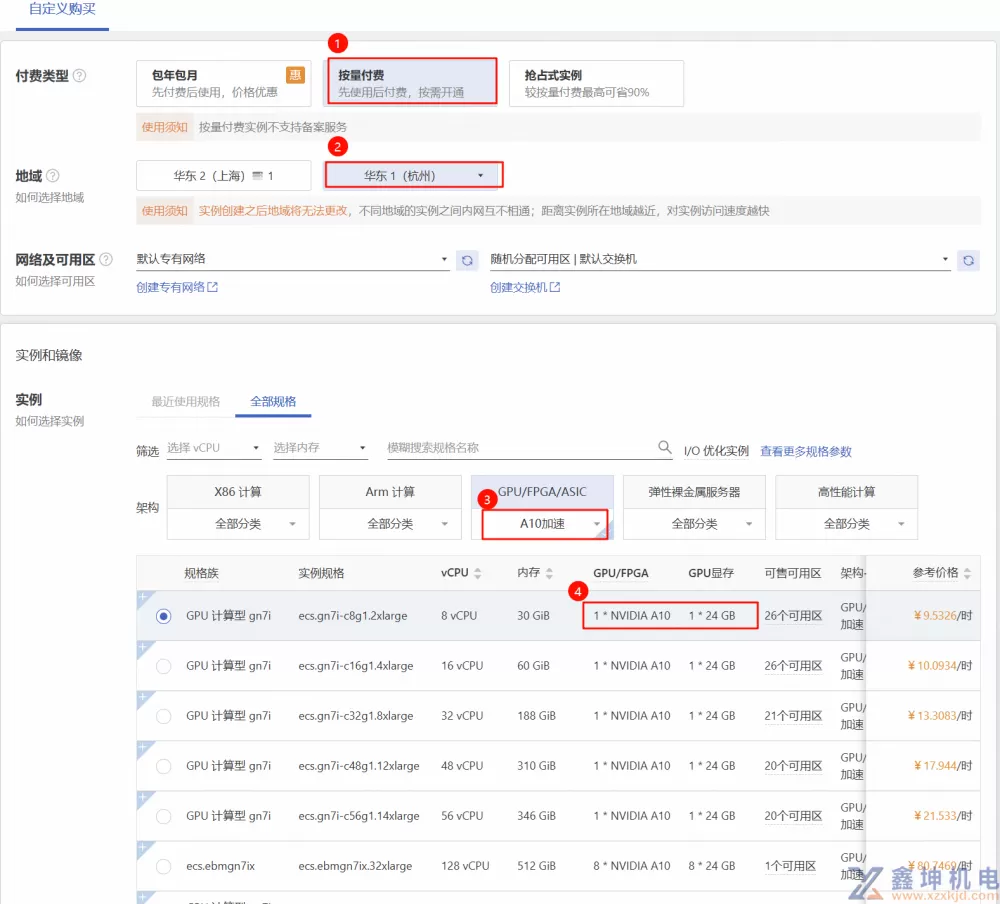
Task: Switch to the 自定义购买 tab
Action: click(62, 9)
